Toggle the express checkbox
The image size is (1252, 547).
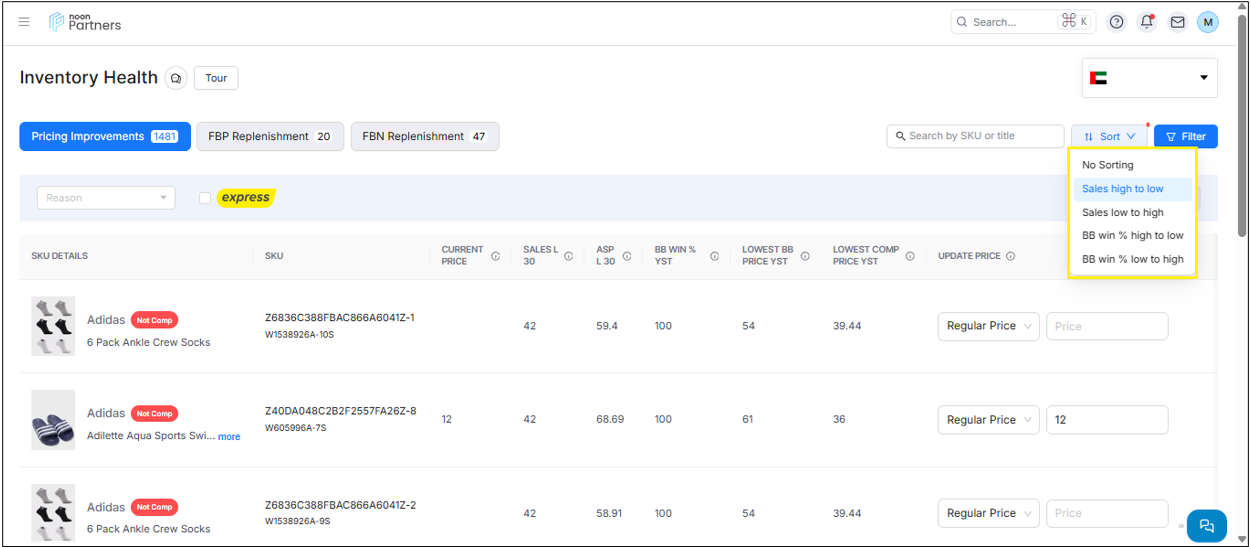pos(205,198)
